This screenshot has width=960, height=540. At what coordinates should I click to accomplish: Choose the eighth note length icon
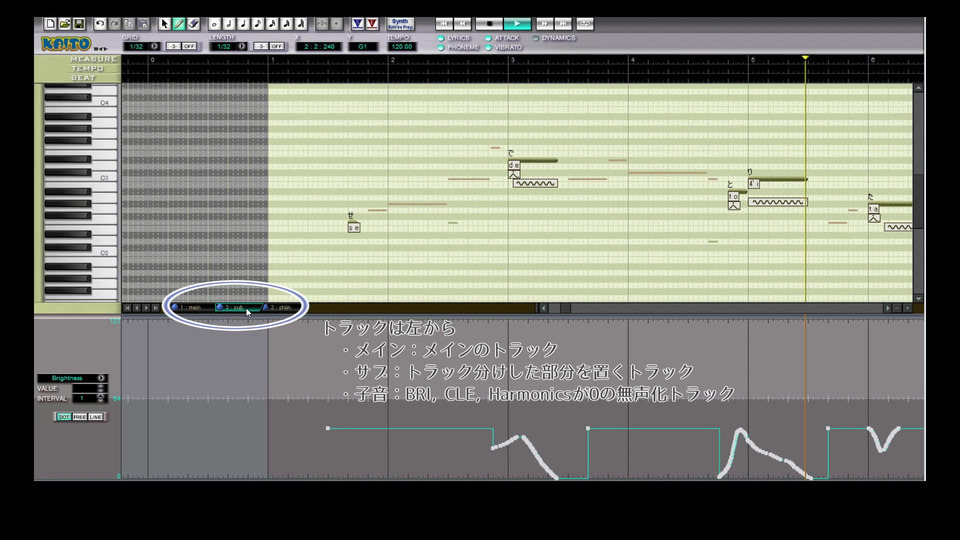(258, 24)
